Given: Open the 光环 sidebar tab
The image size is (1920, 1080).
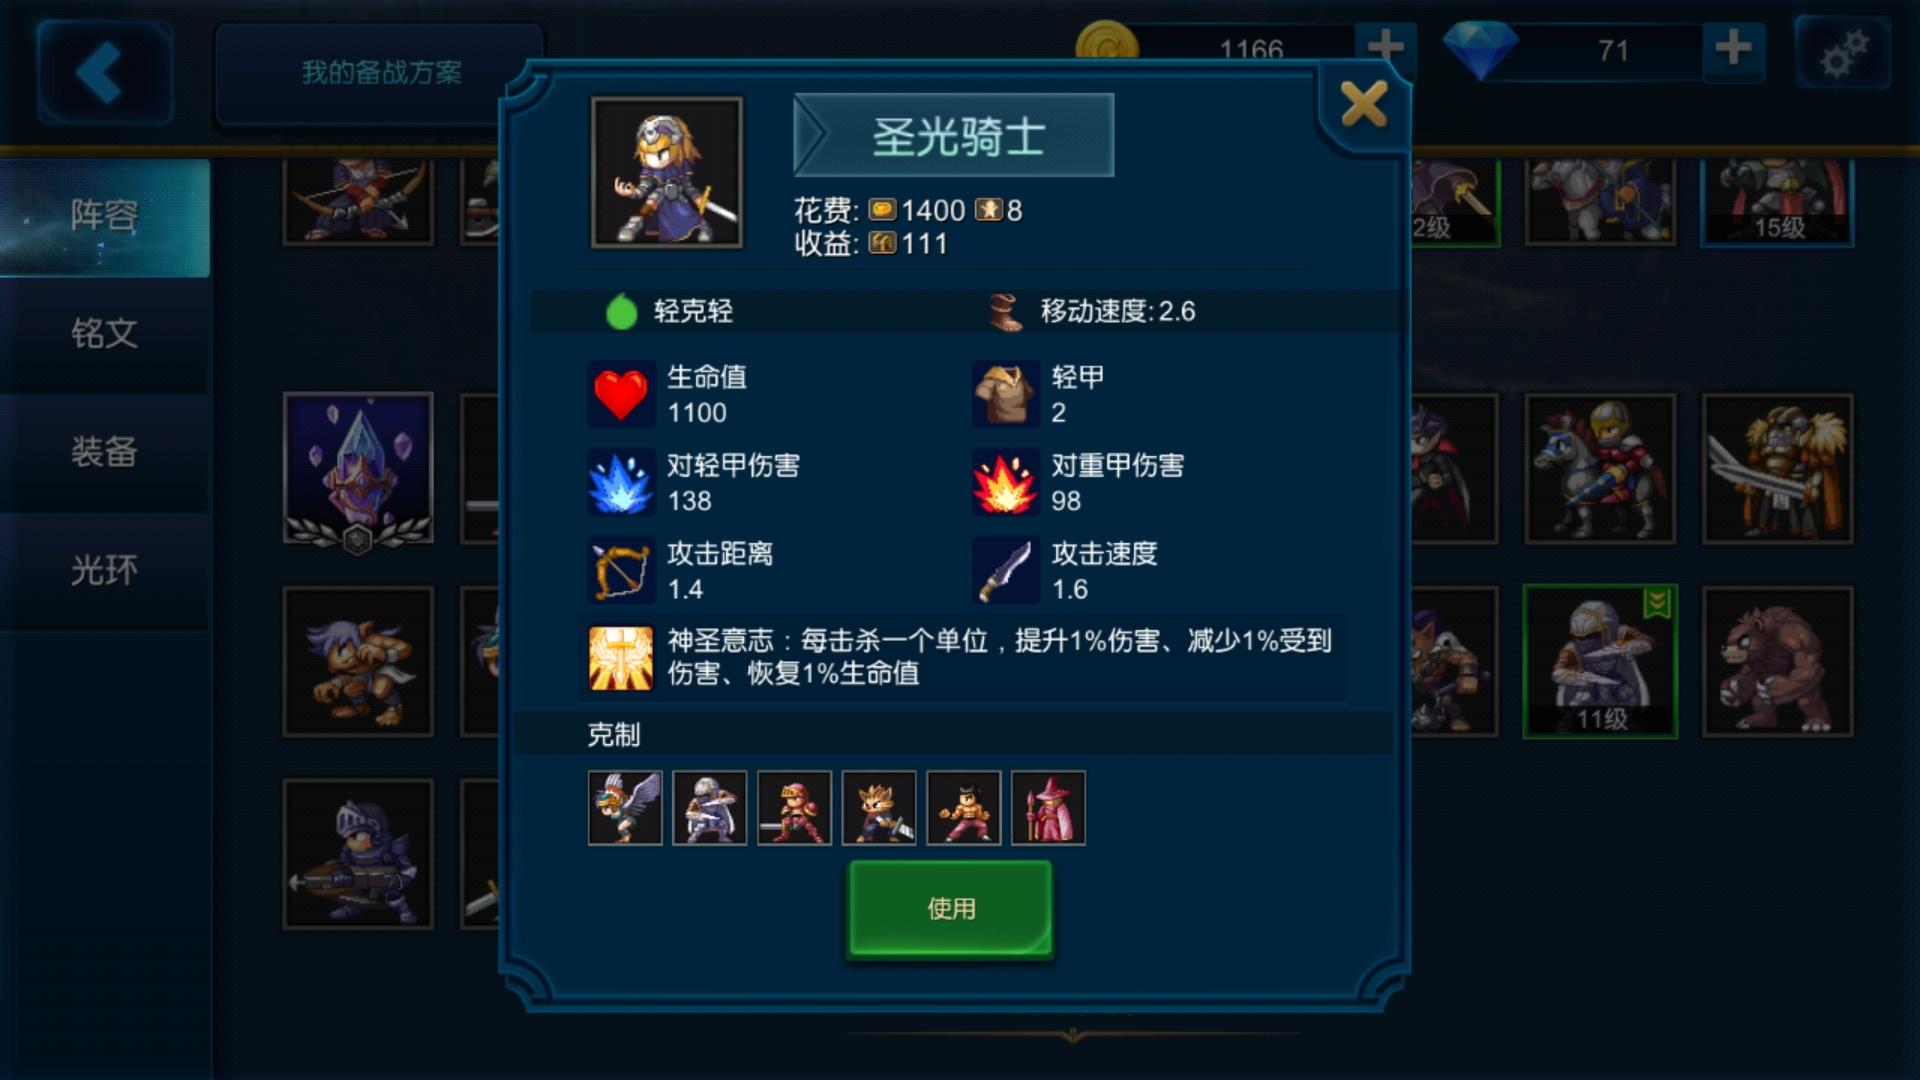Looking at the screenshot, I should pyautogui.click(x=104, y=571).
